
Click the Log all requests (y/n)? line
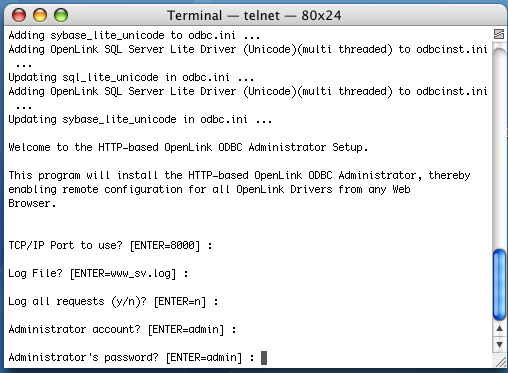click(113, 302)
